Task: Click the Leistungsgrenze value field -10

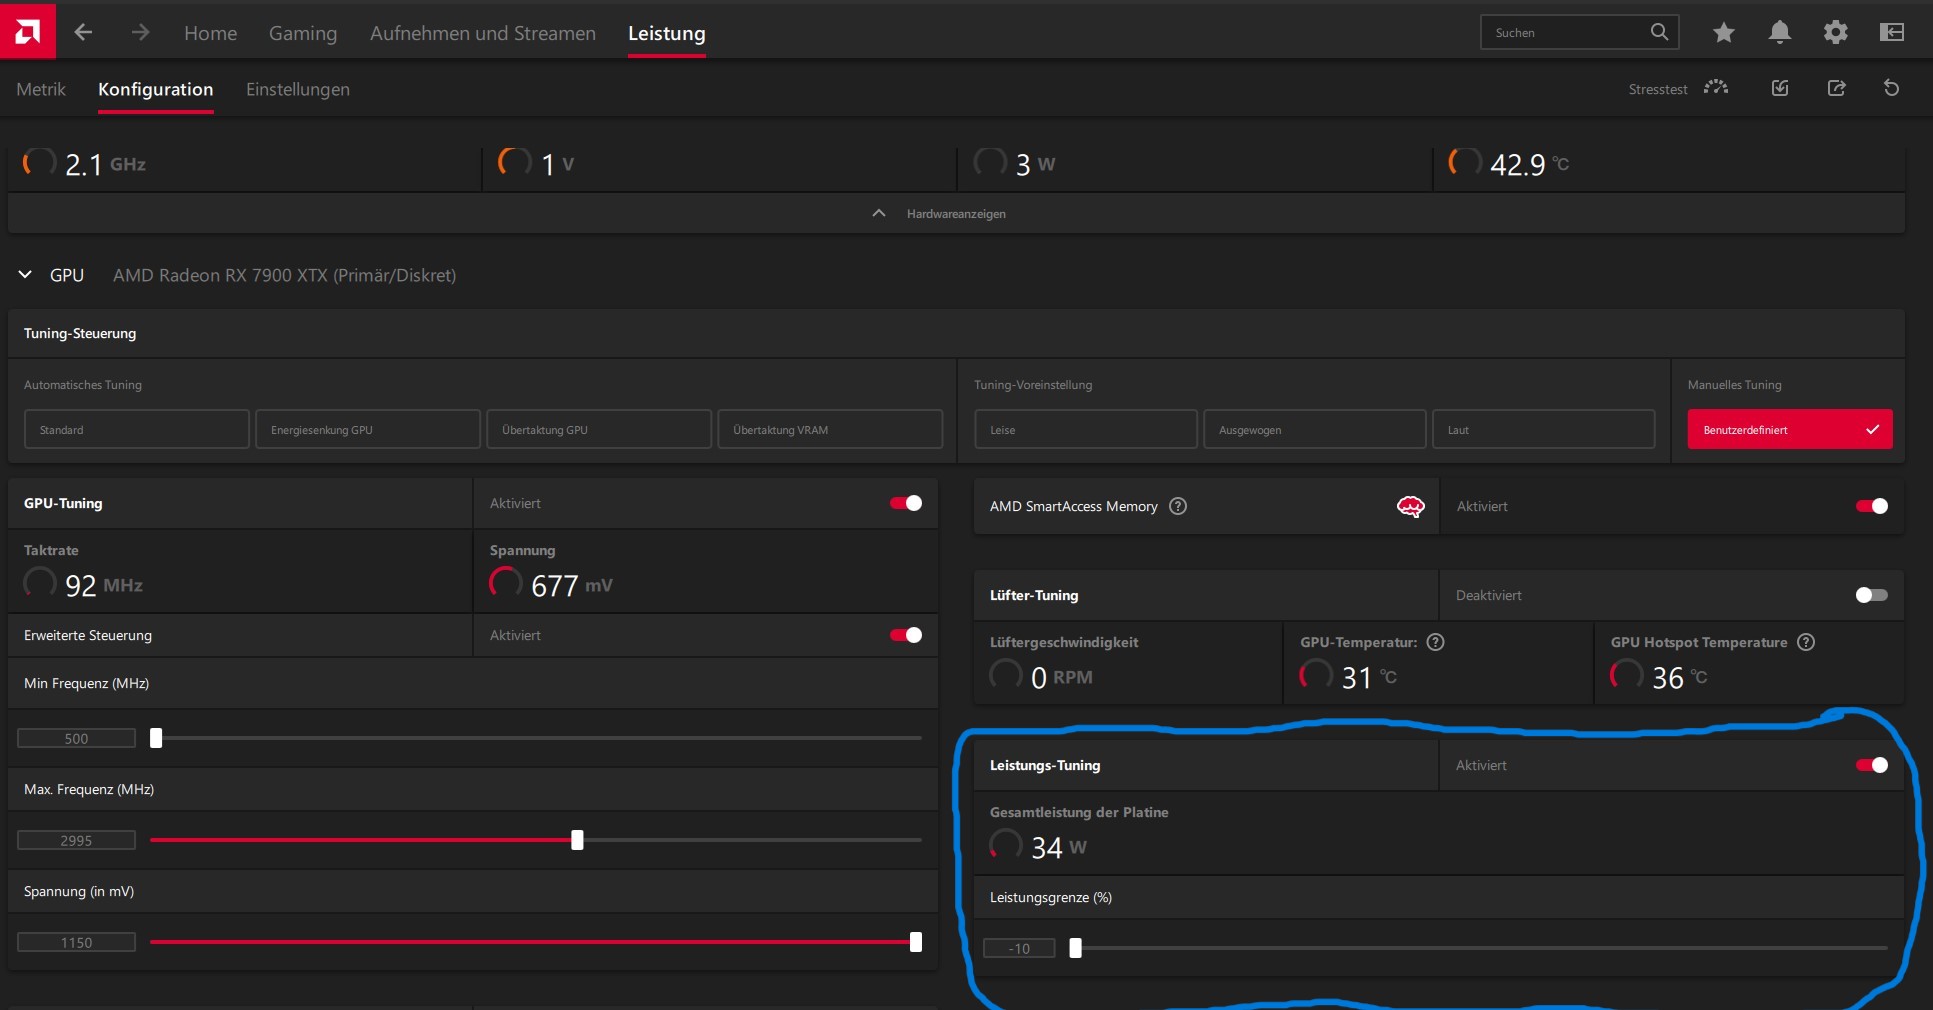Action: (1019, 948)
